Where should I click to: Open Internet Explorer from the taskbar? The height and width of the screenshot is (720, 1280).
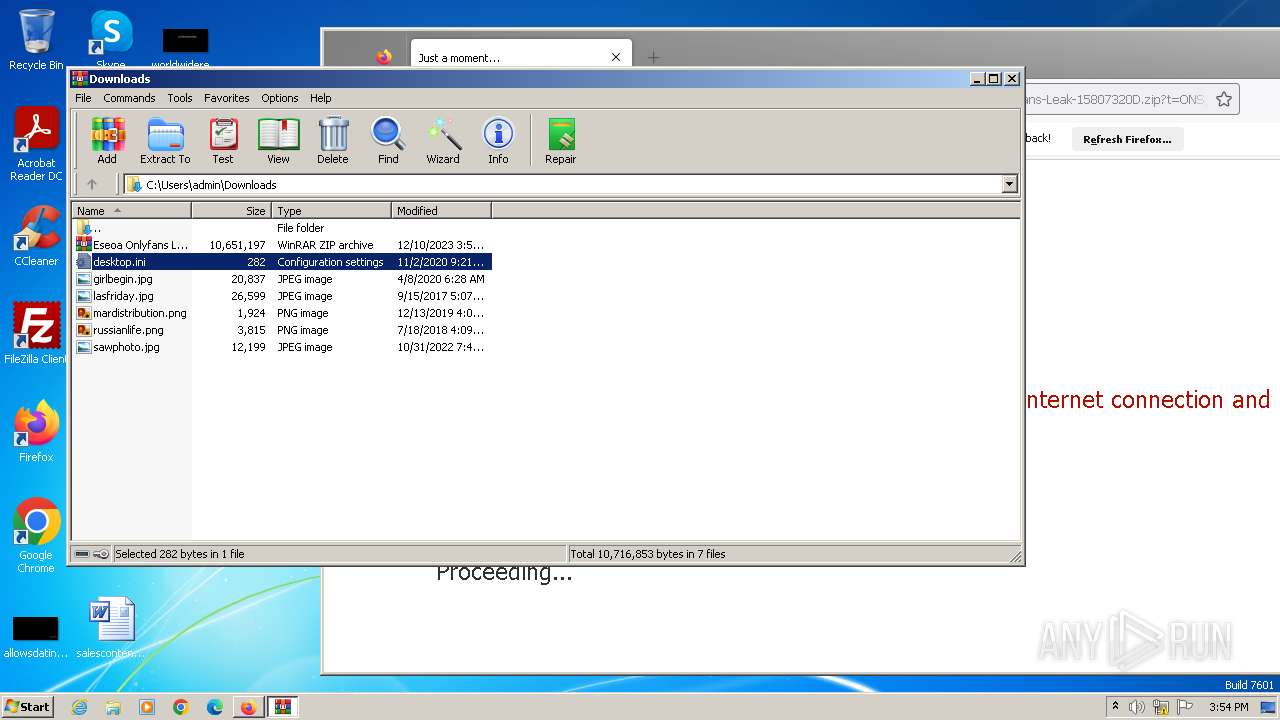(79, 707)
